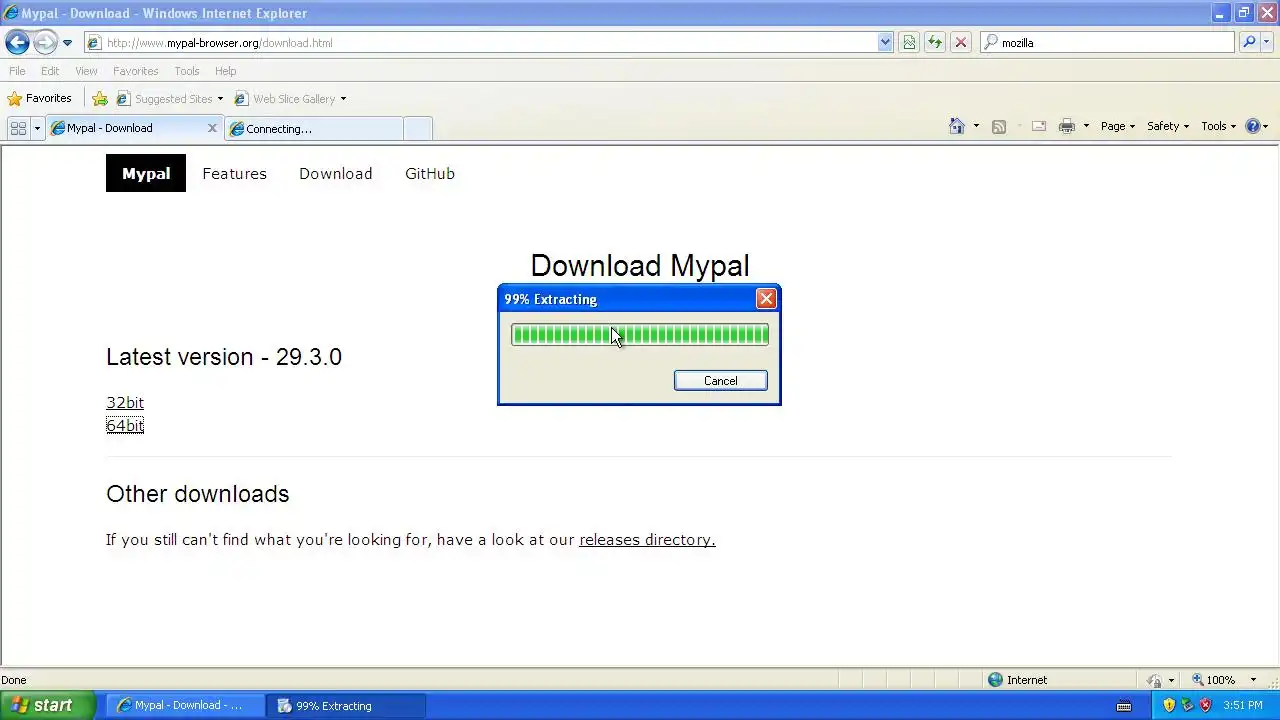Click the Print icon
Viewport: 1280px width, 720px height.
1067,126
